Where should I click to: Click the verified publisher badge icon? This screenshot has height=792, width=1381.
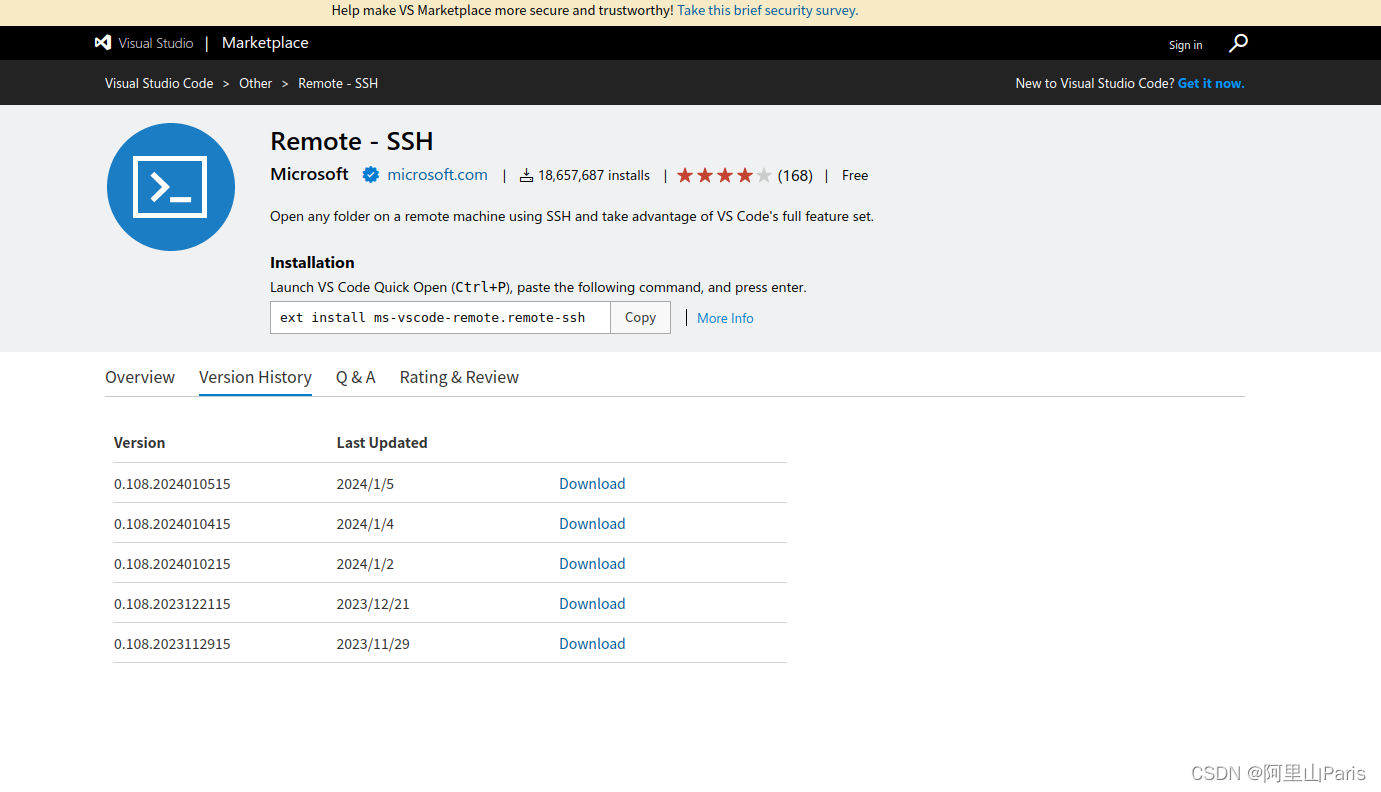(x=370, y=175)
